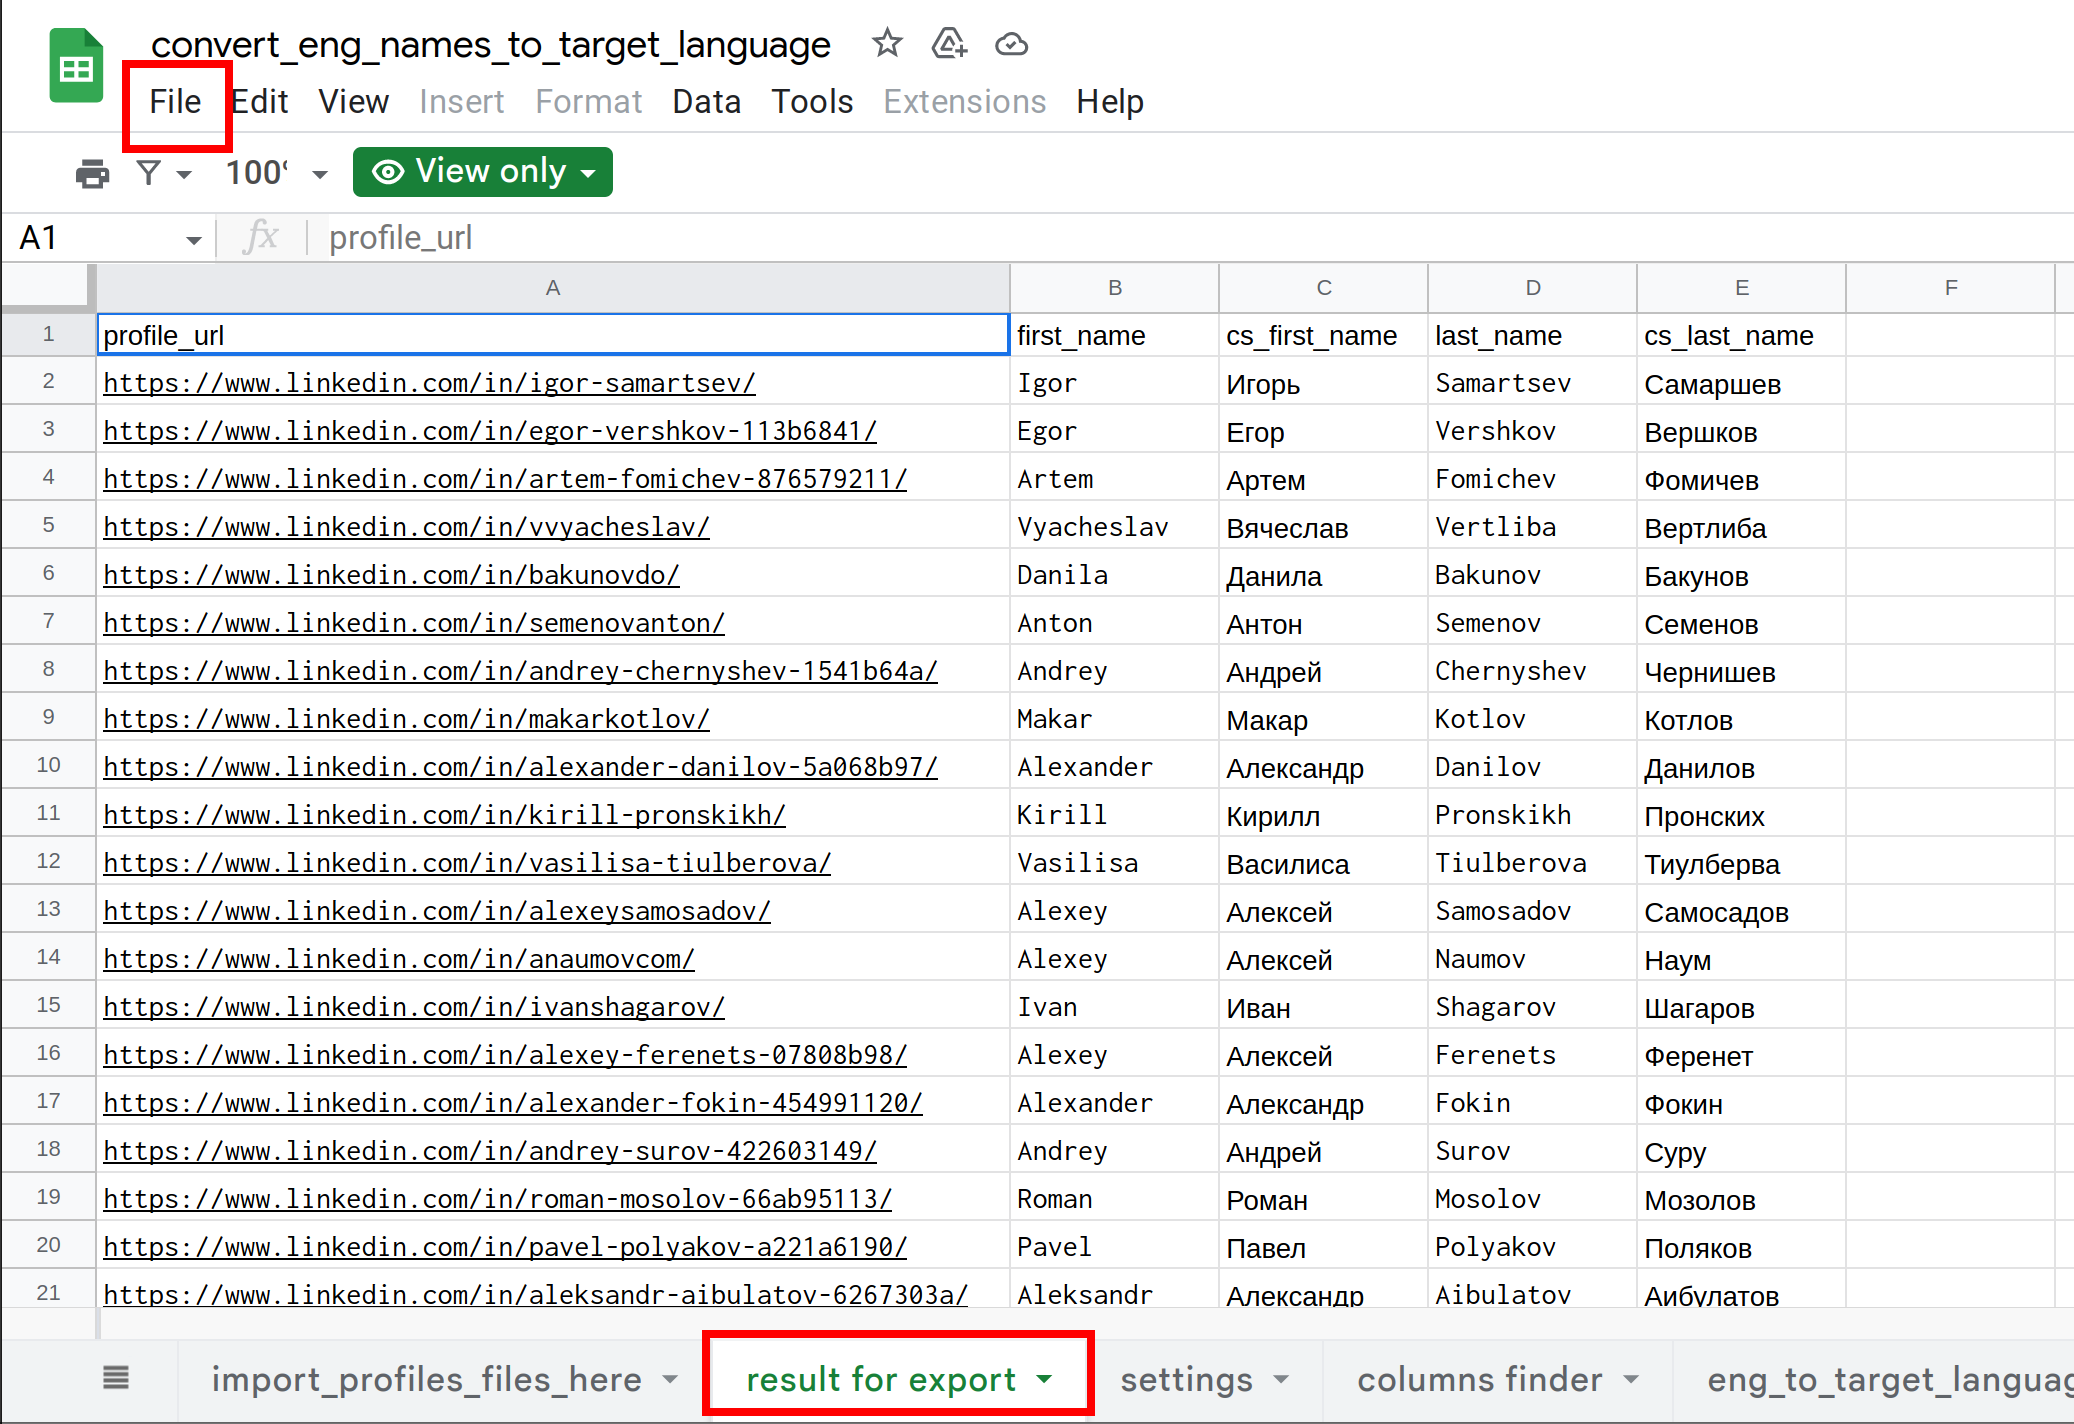Open the File menu
The image size is (2074, 1424).
pos(175,102)
